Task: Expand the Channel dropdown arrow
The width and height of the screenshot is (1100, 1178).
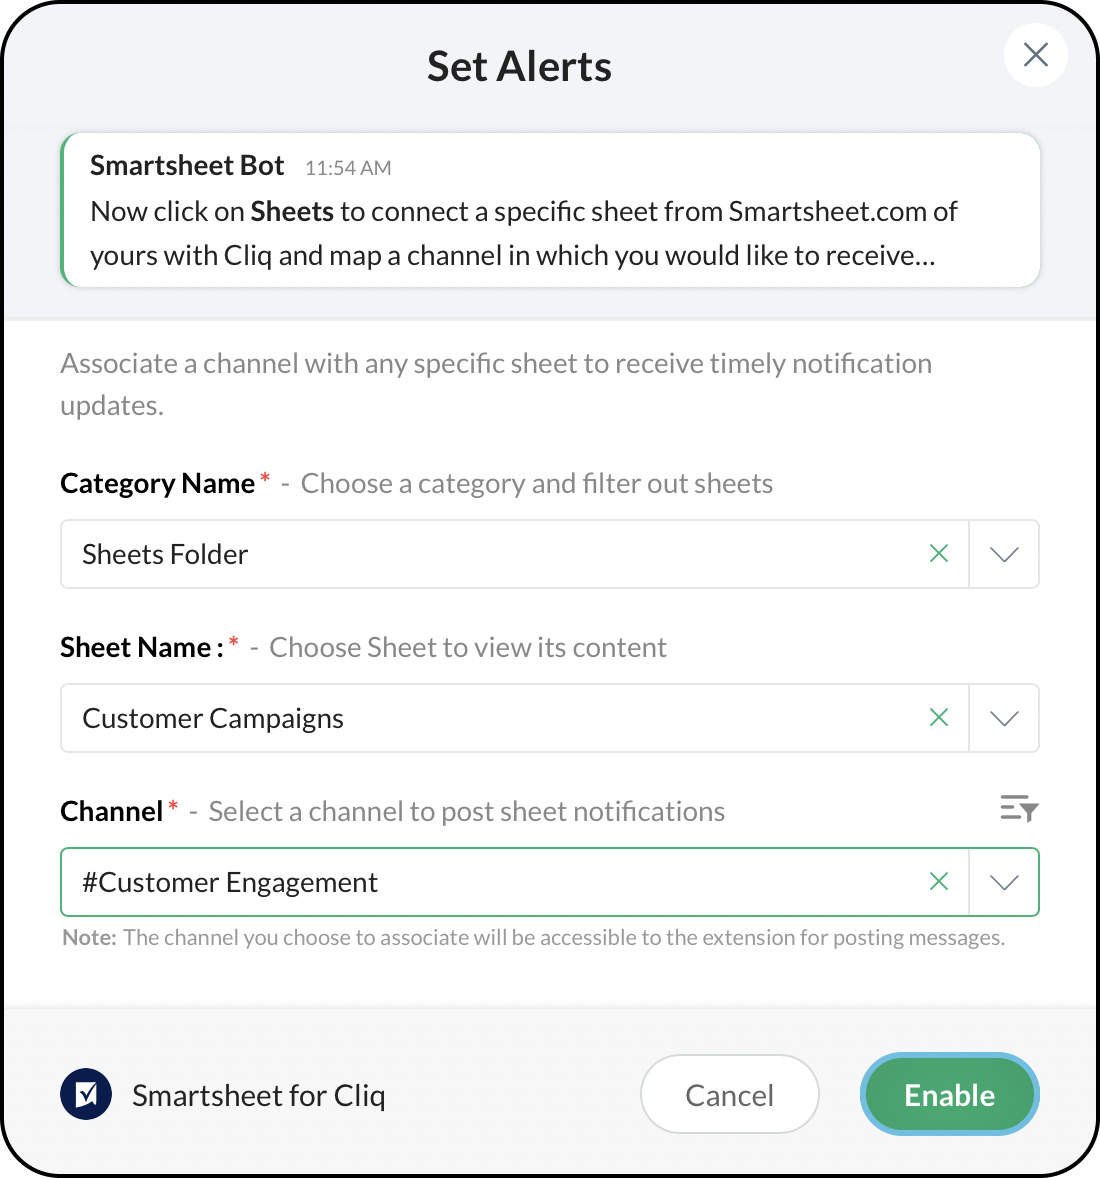Action: pyautogui.click(x=1004, y=882)
